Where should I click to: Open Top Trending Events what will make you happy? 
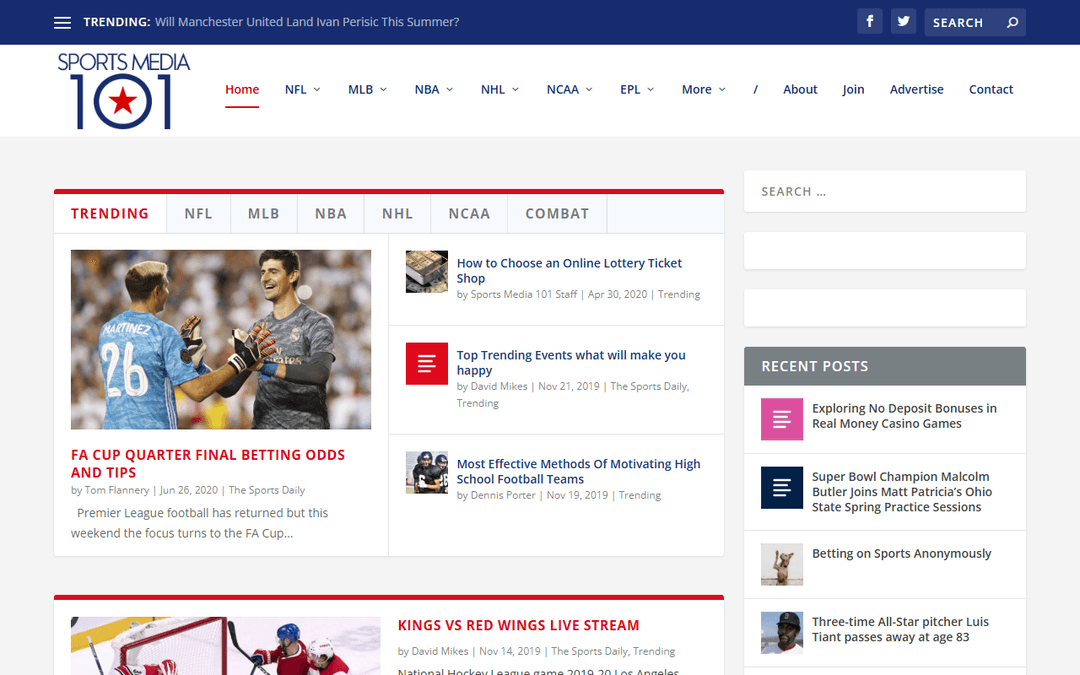pos(571,362)
